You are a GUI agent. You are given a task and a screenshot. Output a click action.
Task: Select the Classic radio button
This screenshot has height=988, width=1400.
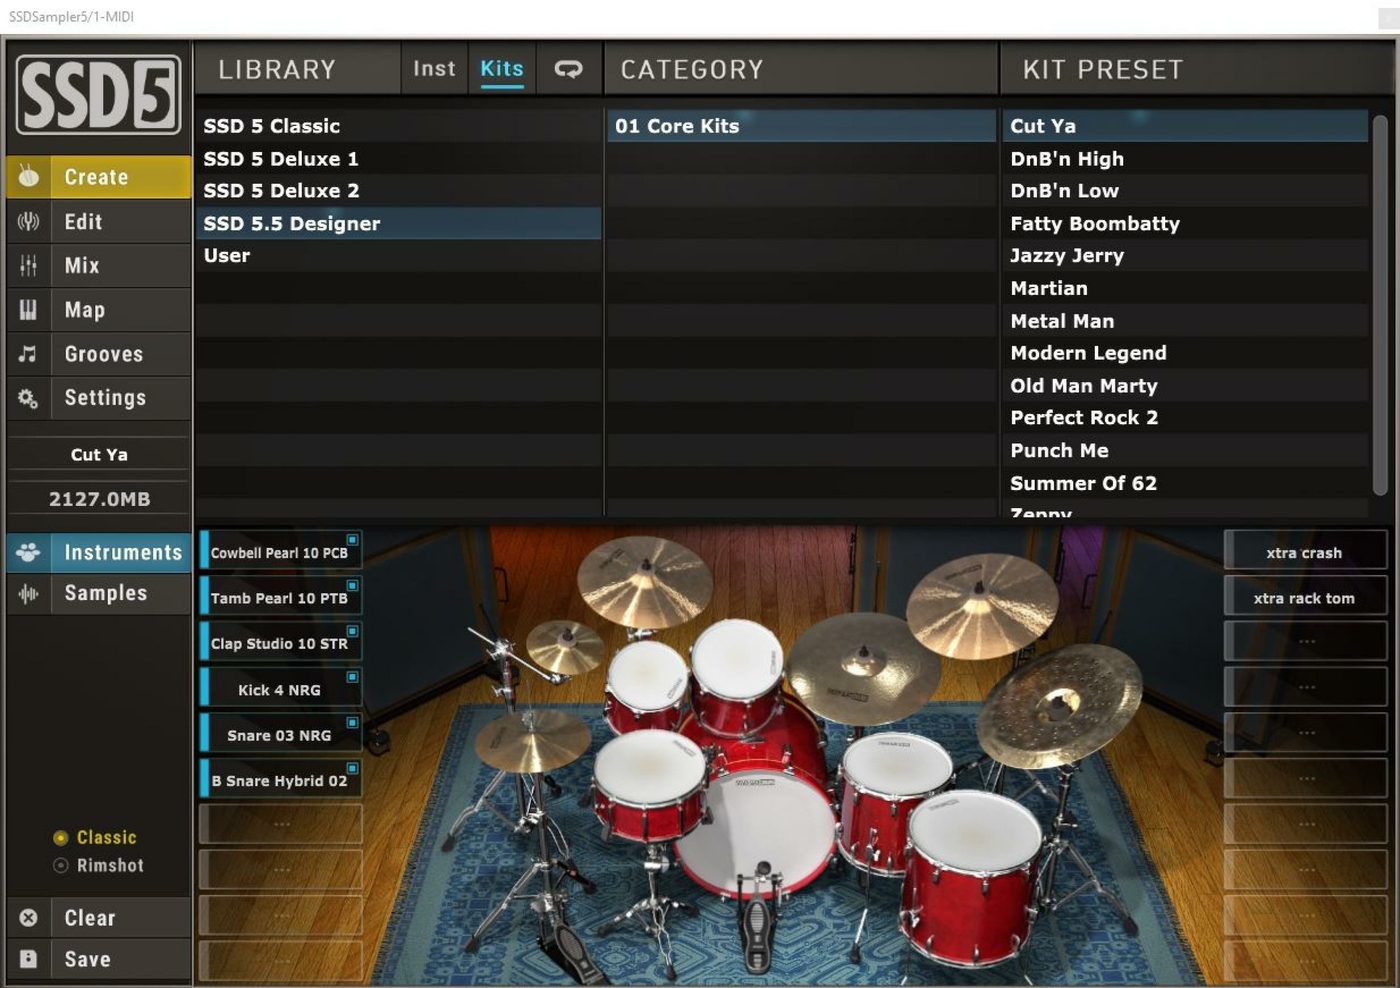click(x=61, y=838)
